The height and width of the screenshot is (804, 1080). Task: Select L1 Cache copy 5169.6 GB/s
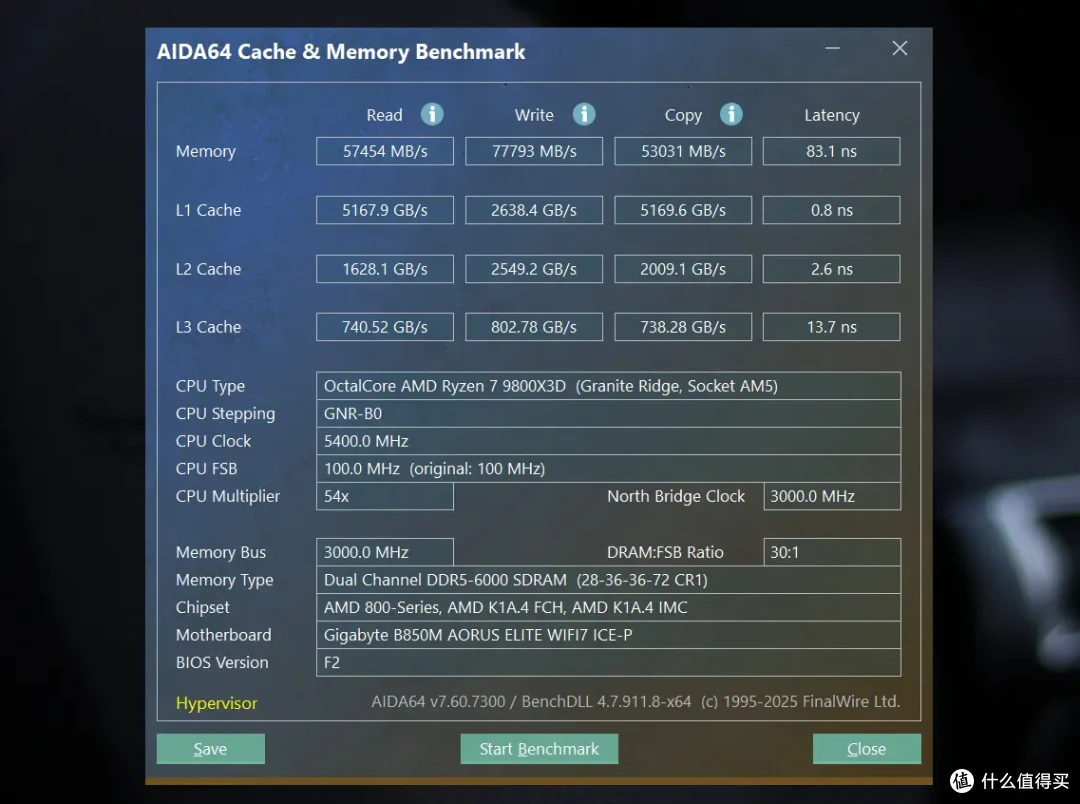683,210
